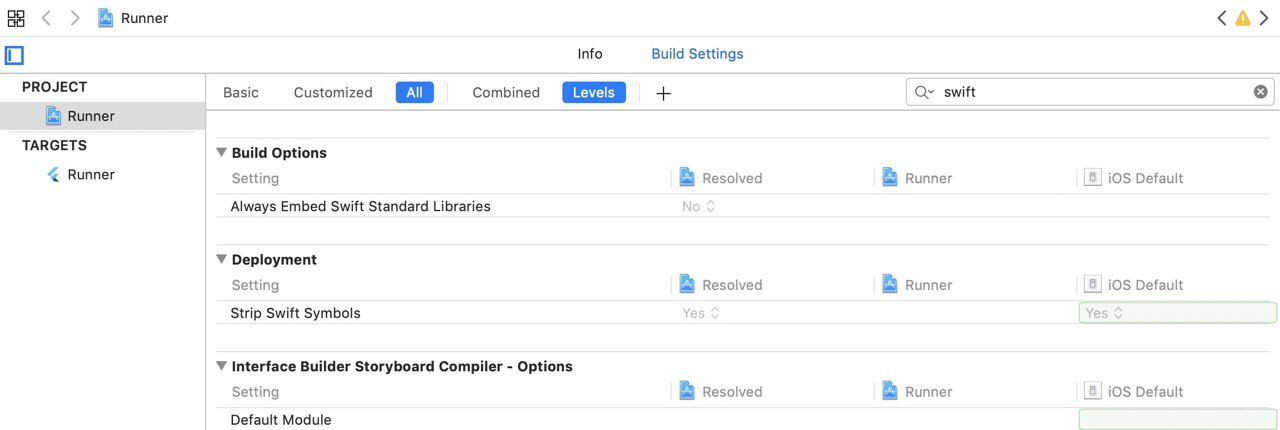Switch to Customized settings filter
Image resolution: width=1280 pixels, height=430 pixels.
point(333,92)
